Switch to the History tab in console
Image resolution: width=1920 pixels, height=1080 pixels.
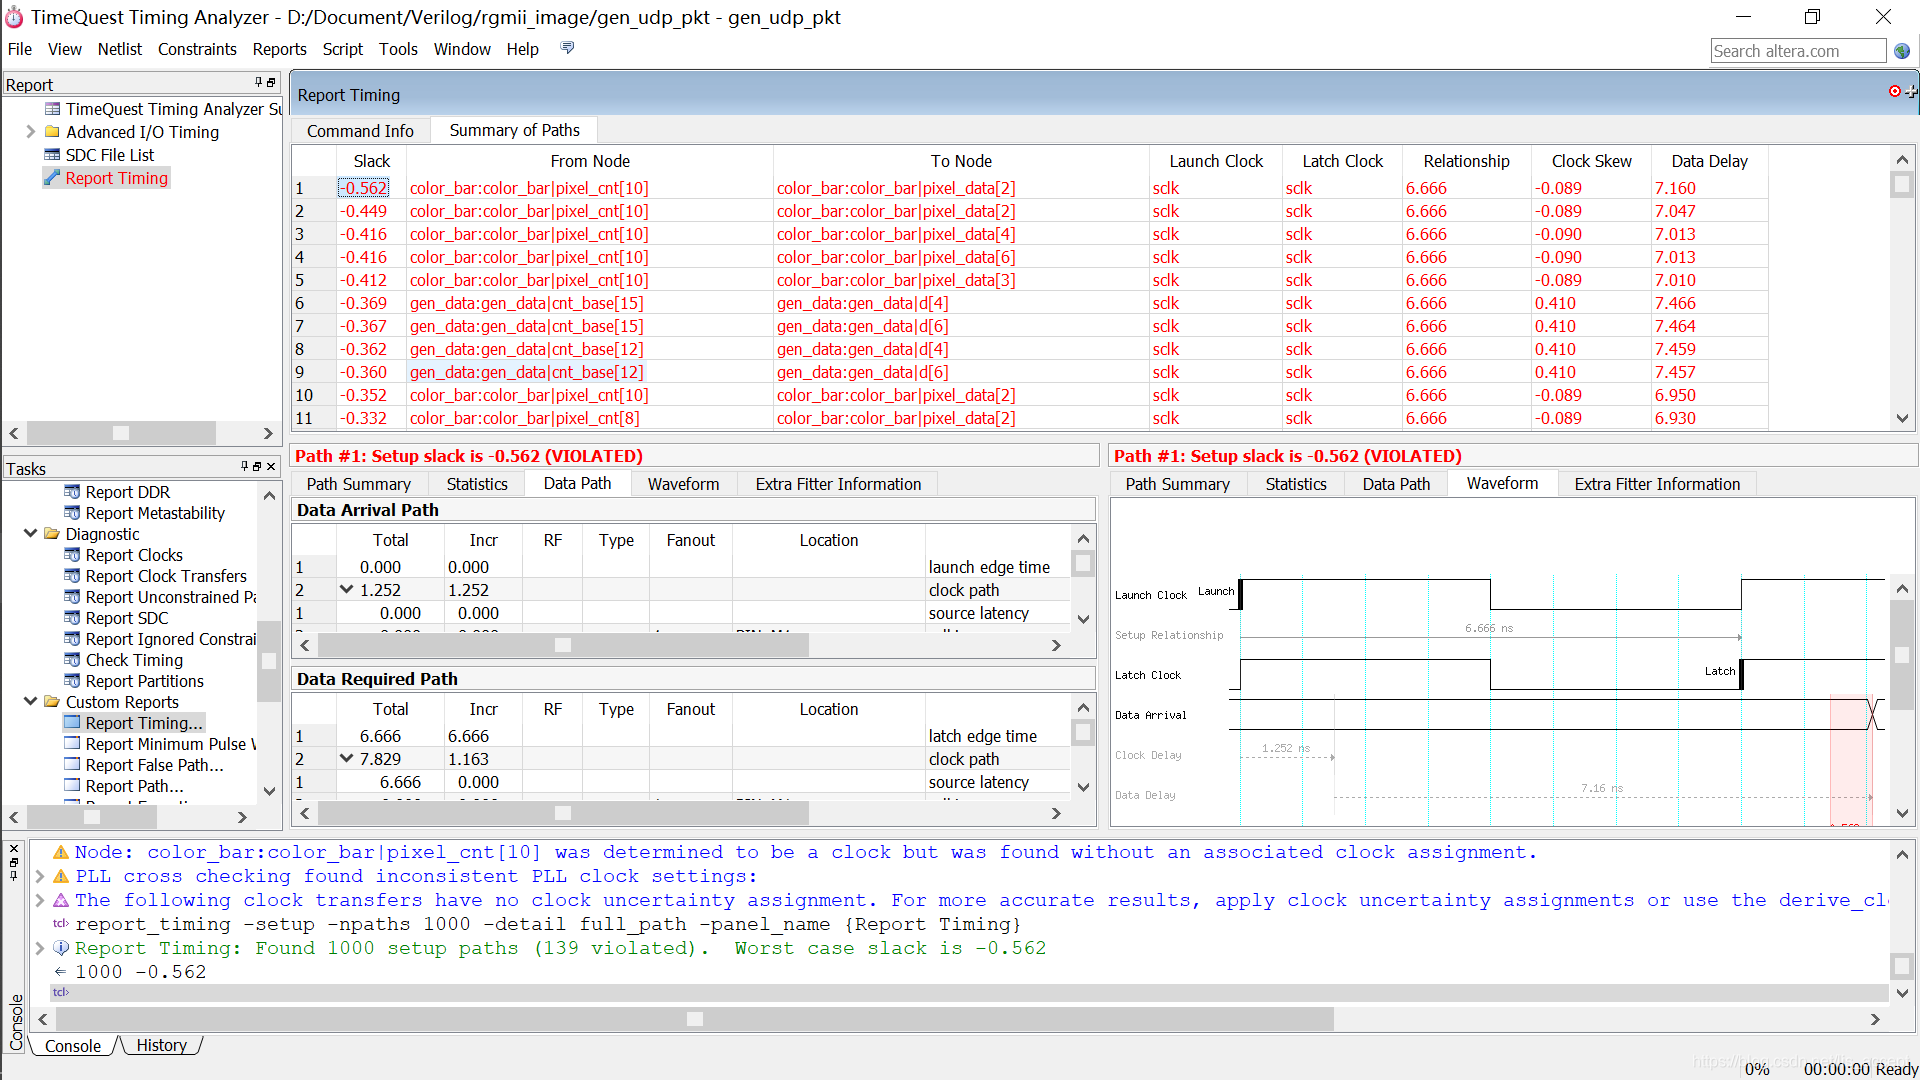(x=161, y=1045)
